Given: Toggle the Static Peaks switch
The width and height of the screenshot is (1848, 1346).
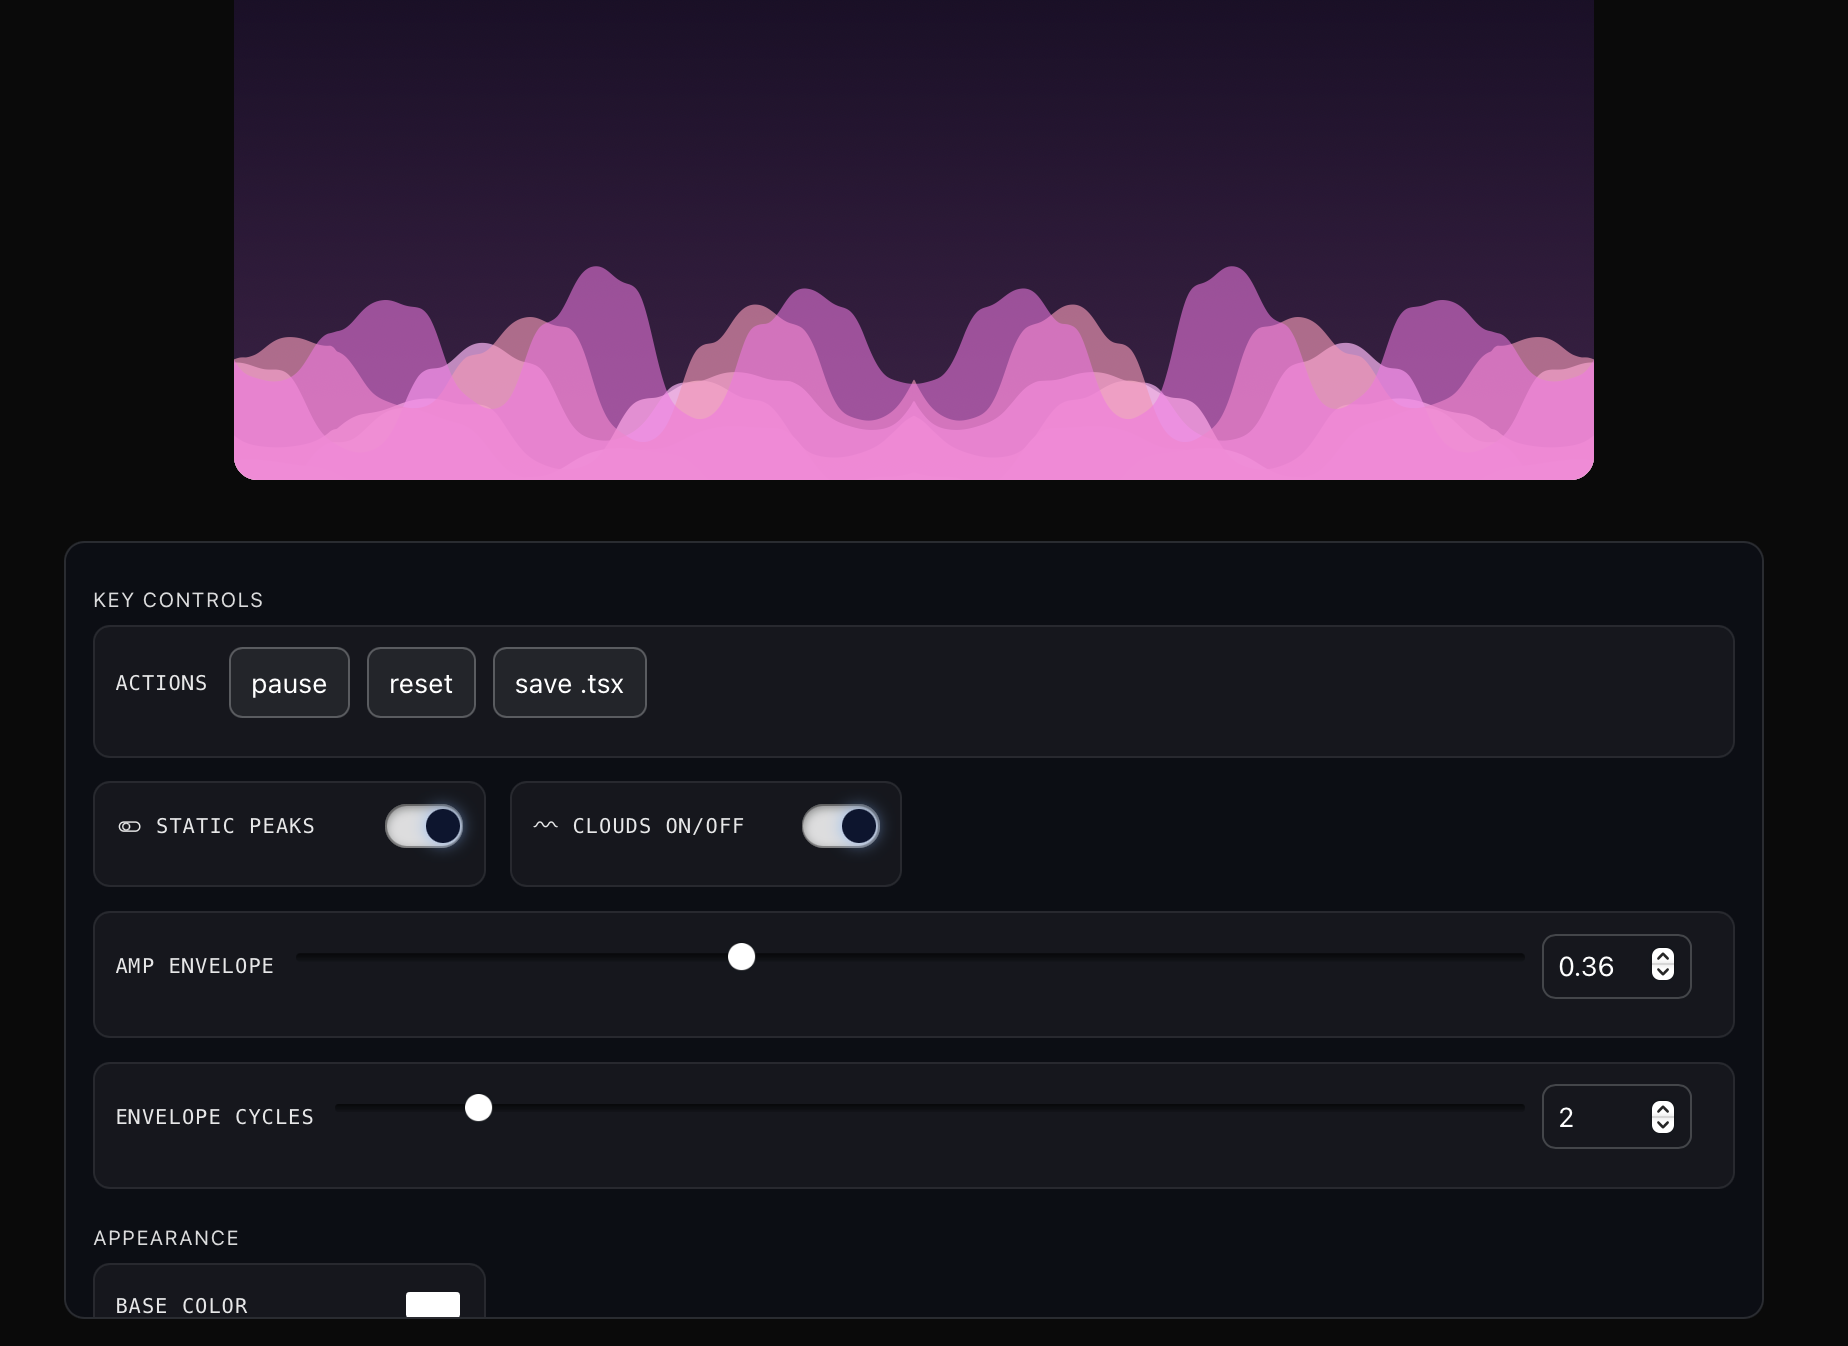Looking at the screenshot, I should (x=424, y=826).
